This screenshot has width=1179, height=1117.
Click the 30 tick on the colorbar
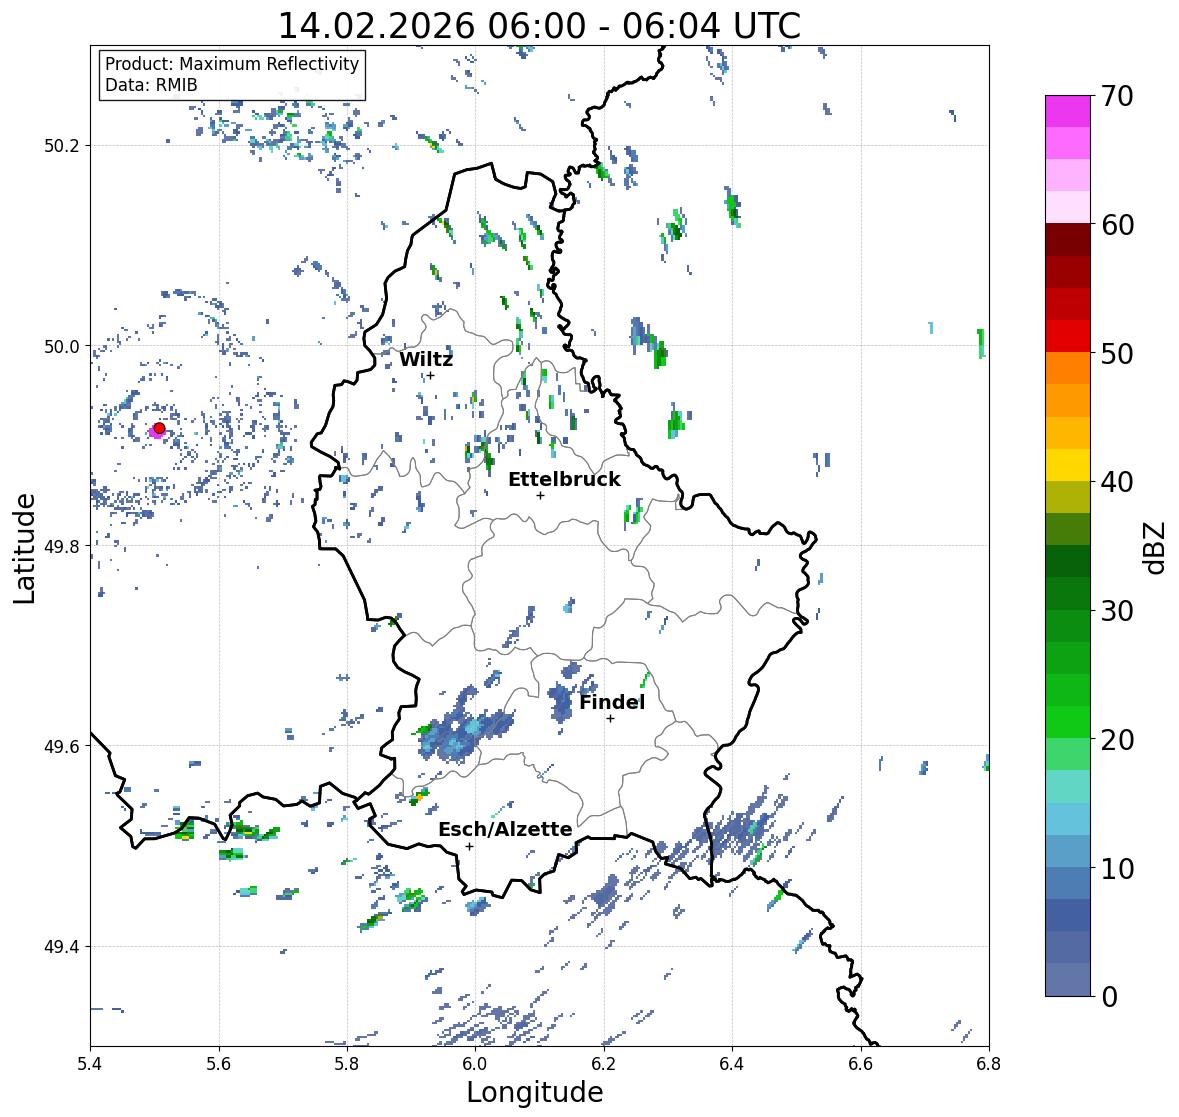(x=1117, y=610)
